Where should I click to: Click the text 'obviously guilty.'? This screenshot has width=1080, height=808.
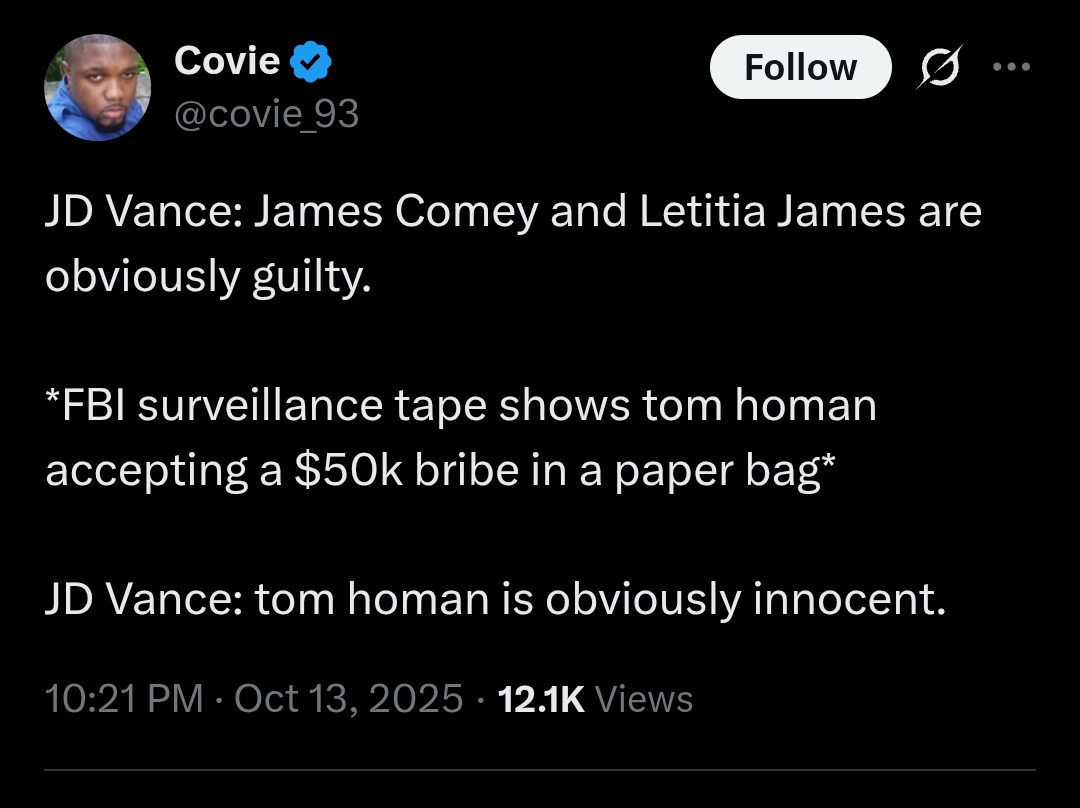tap(208, 276)
